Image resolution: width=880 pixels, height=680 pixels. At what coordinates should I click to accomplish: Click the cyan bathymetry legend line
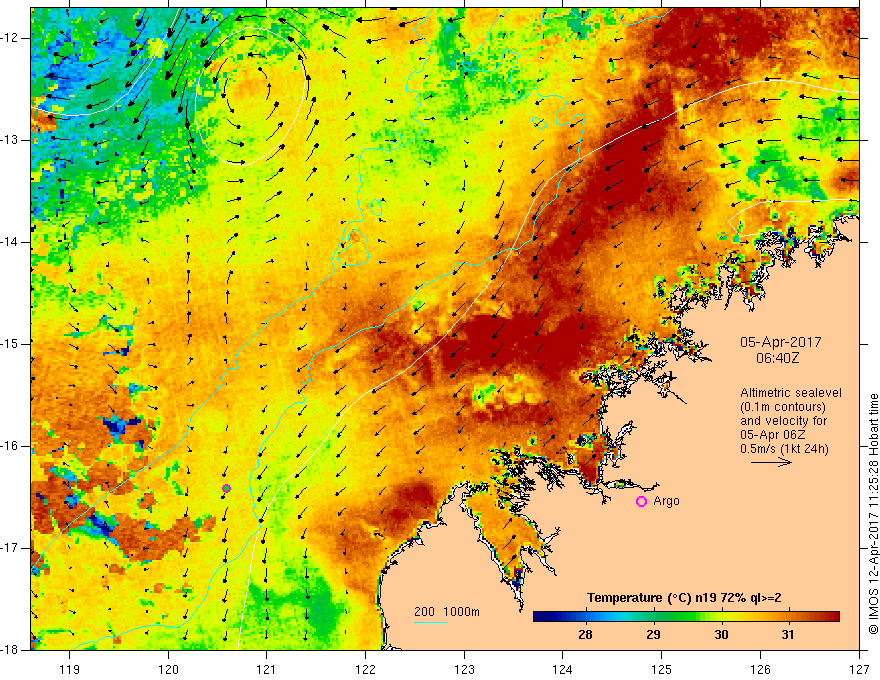point(430,622)
